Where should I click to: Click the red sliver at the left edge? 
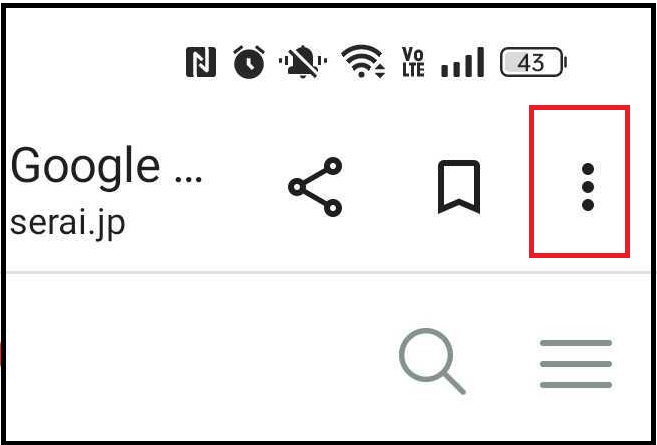1,354
